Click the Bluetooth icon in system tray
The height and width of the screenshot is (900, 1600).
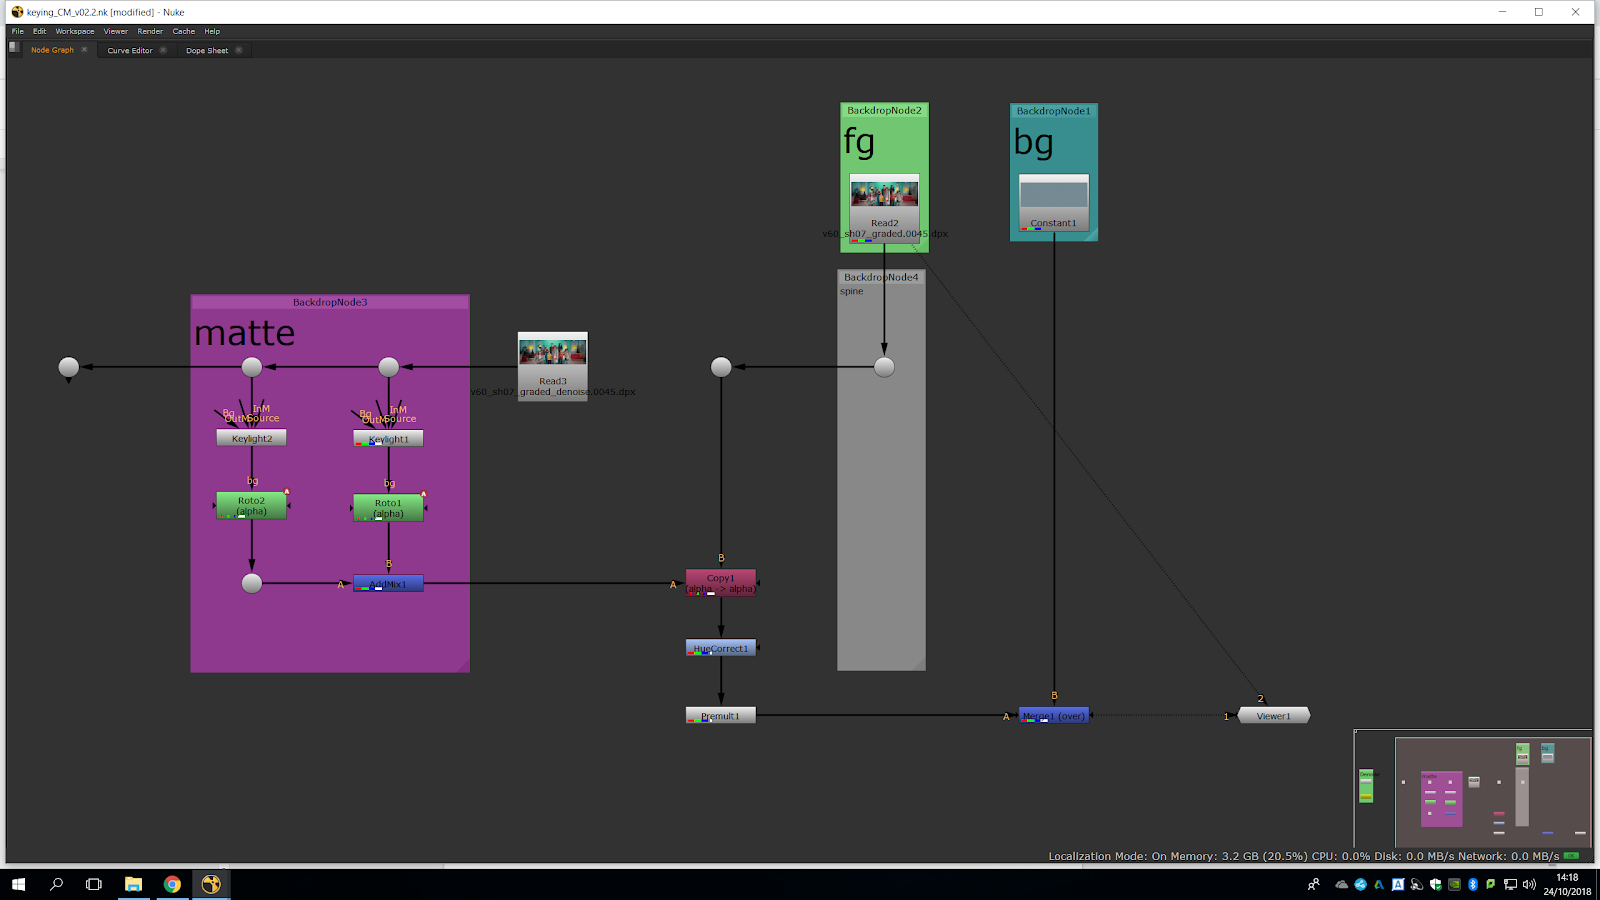[1472, 884]
